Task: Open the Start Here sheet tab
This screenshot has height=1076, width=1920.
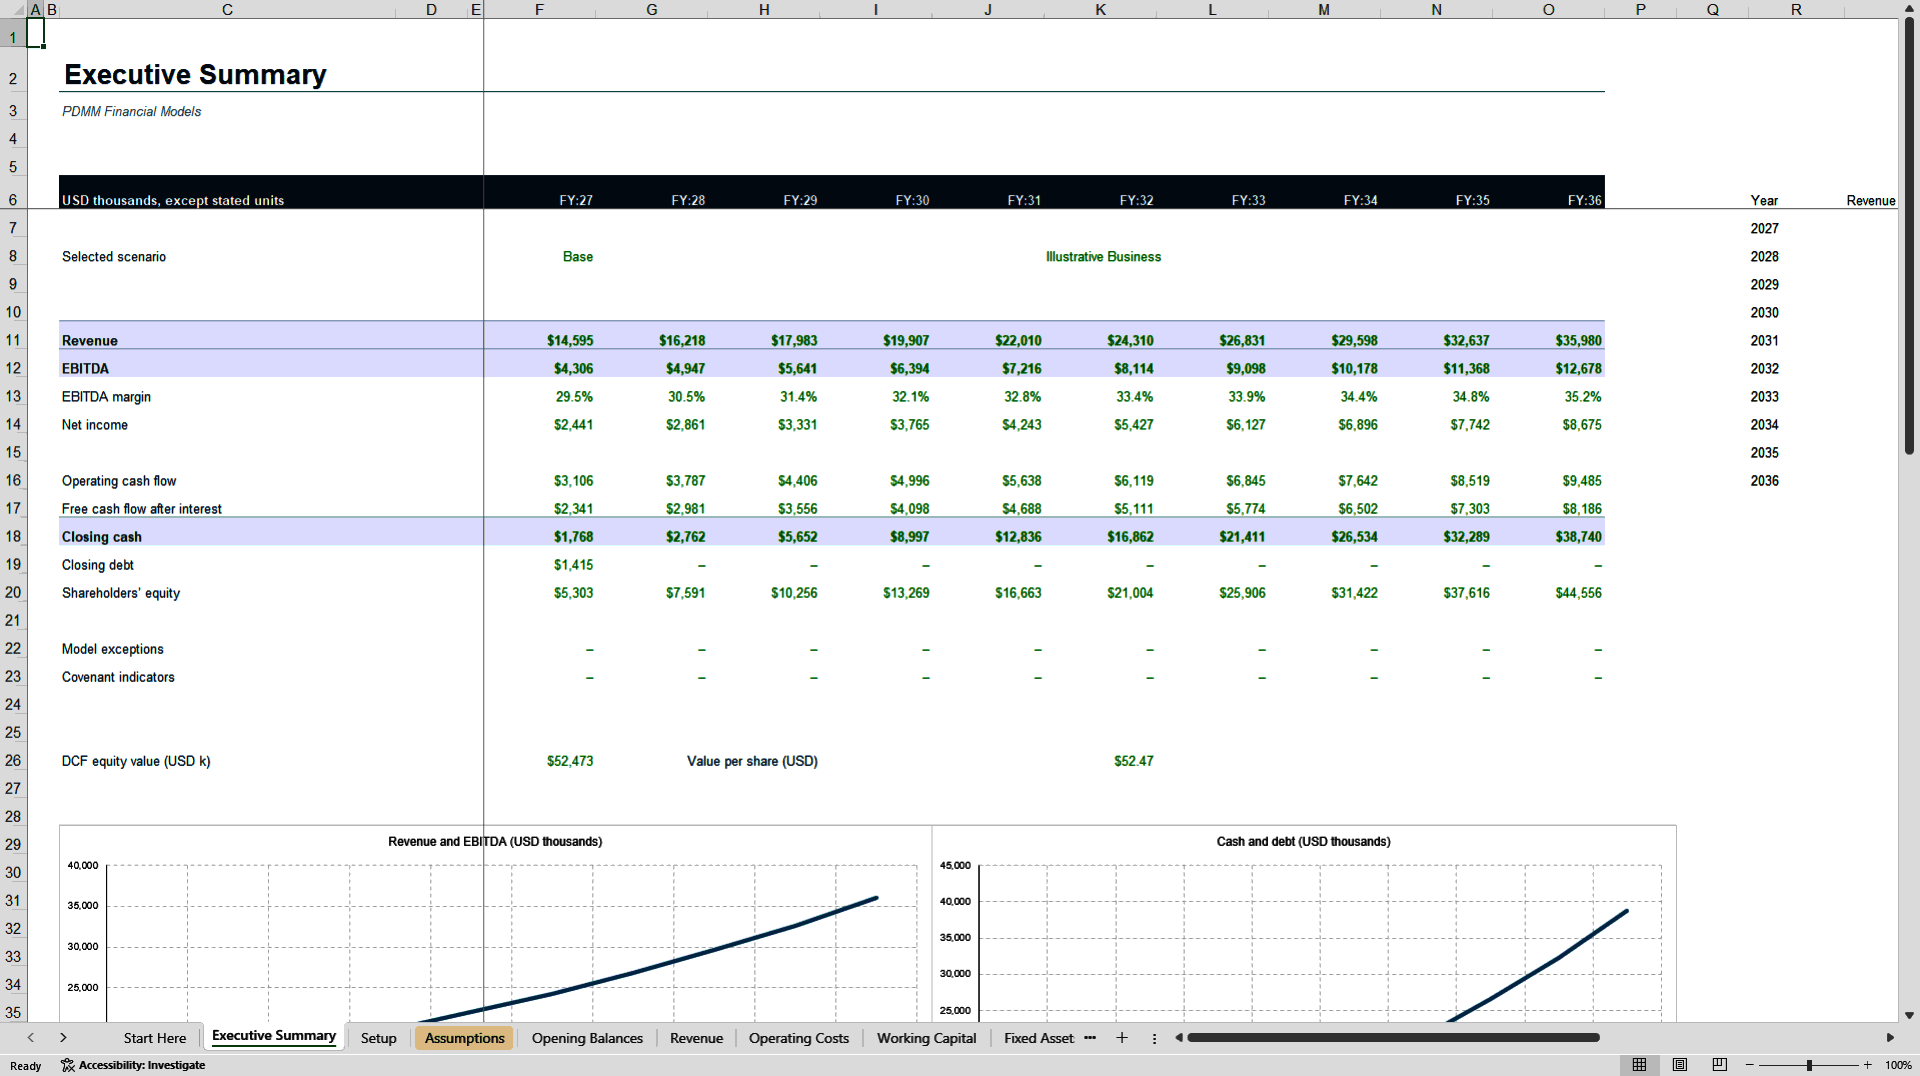Action: (155, 1038)
